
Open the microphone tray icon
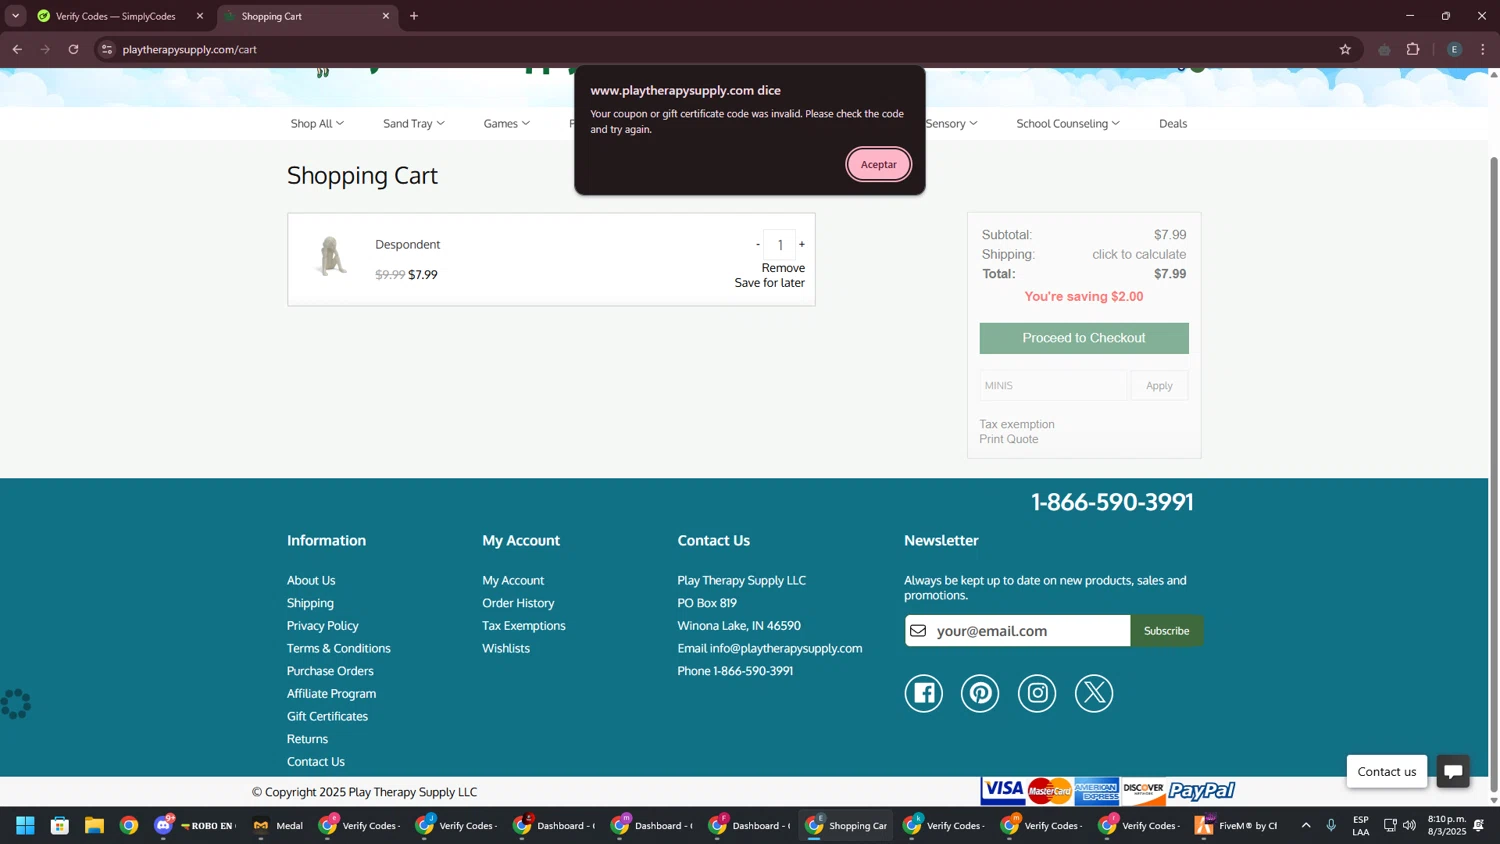click(x=1331, y=825)
